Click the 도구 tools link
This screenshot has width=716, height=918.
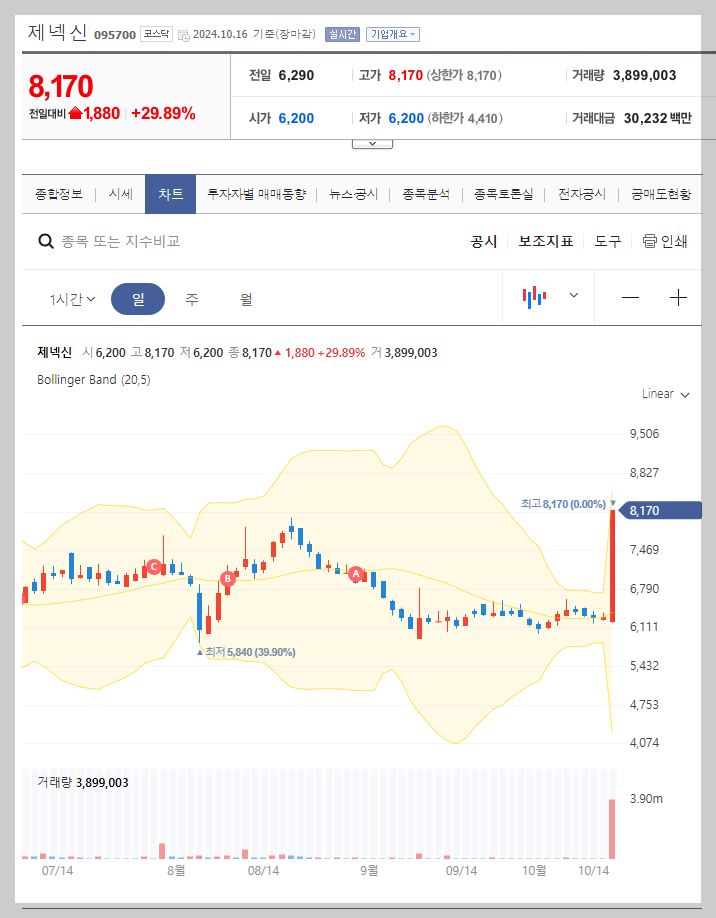607,241
